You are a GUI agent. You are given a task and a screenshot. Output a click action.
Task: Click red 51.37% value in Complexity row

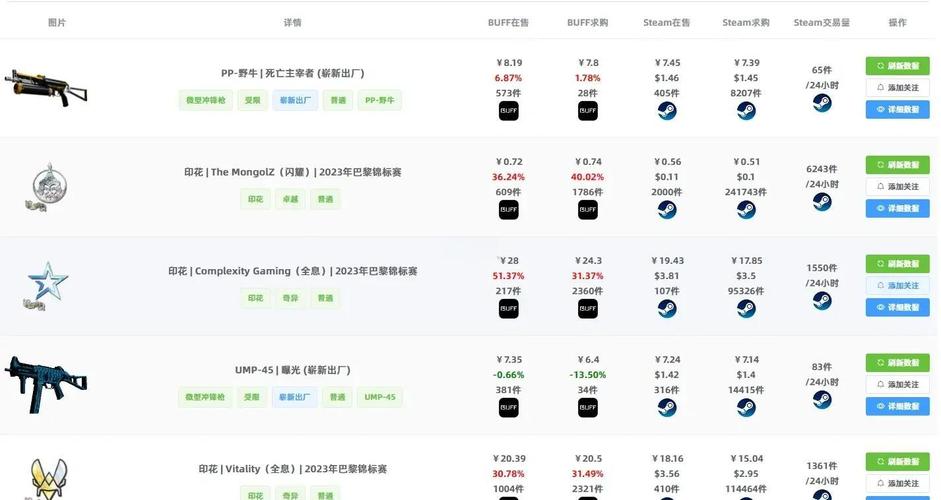pos(508,276)
